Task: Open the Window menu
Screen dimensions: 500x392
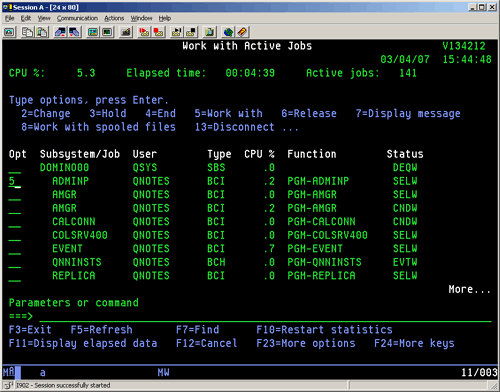Action: click(141, 18)
